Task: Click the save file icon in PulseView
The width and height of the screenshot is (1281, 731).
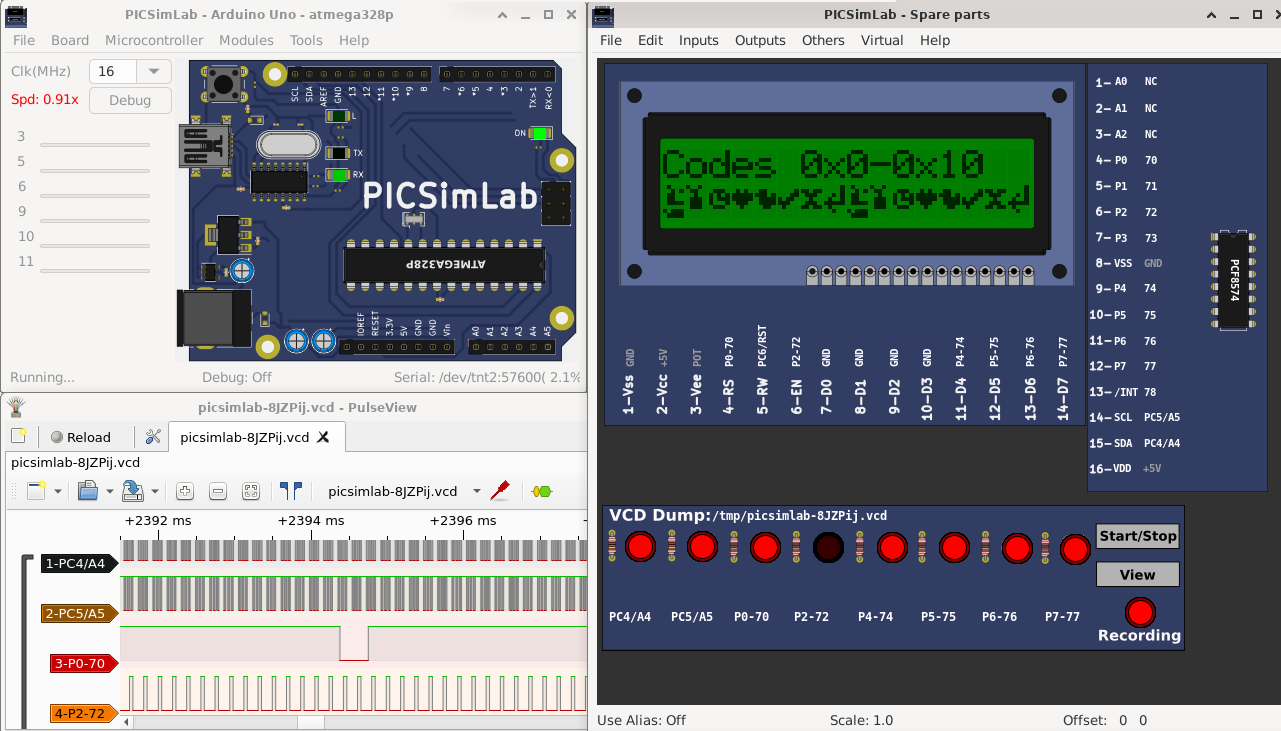Action: [x=132, y=491]
